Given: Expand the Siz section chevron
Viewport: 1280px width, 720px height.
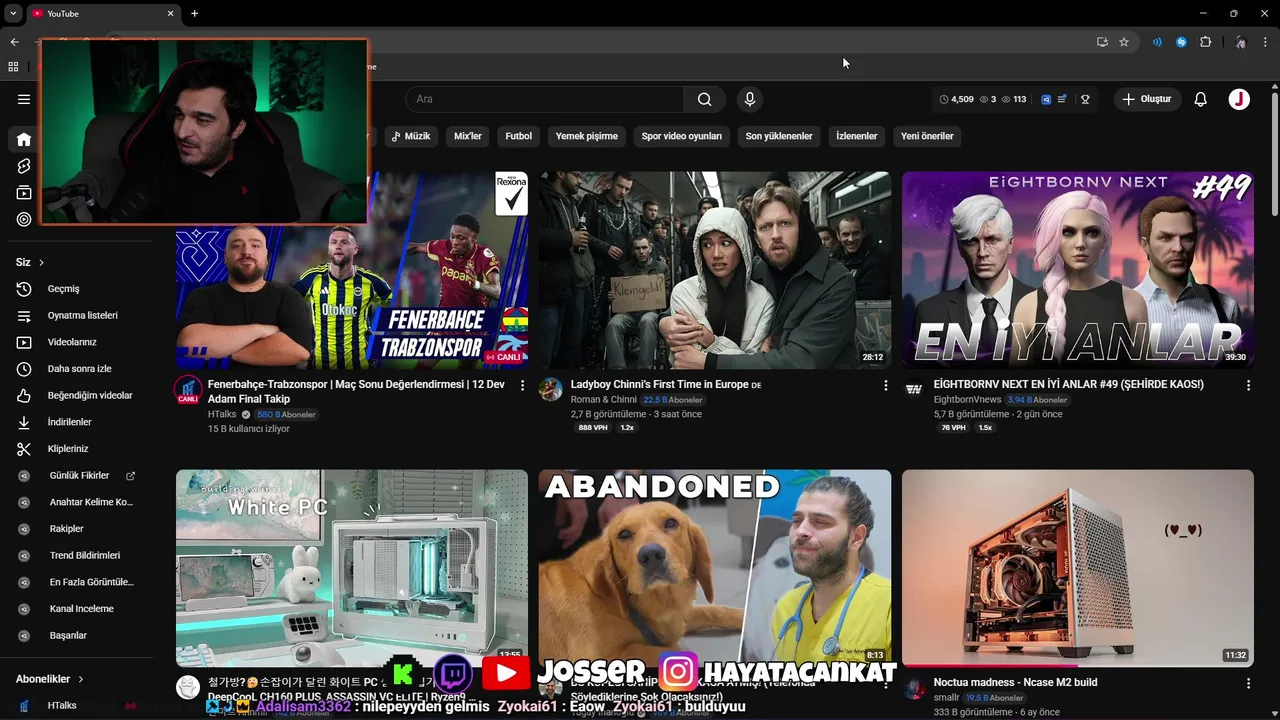Looking at the screenshot, I should [41, 262].
